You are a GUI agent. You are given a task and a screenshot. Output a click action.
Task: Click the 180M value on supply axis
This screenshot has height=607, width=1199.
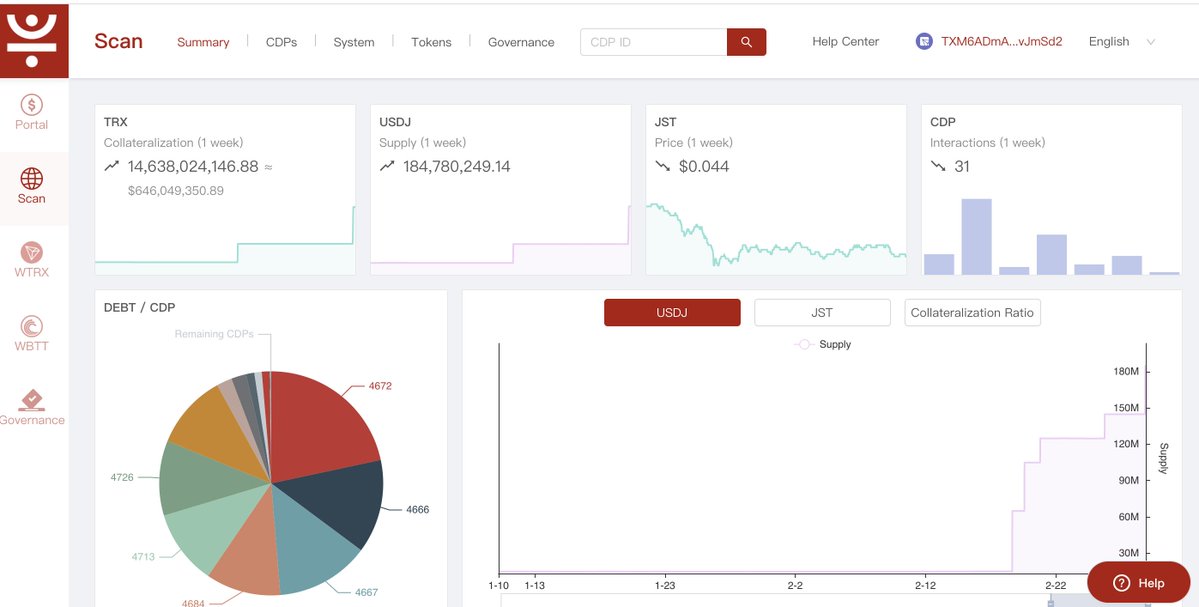(x=1126, y=372)
